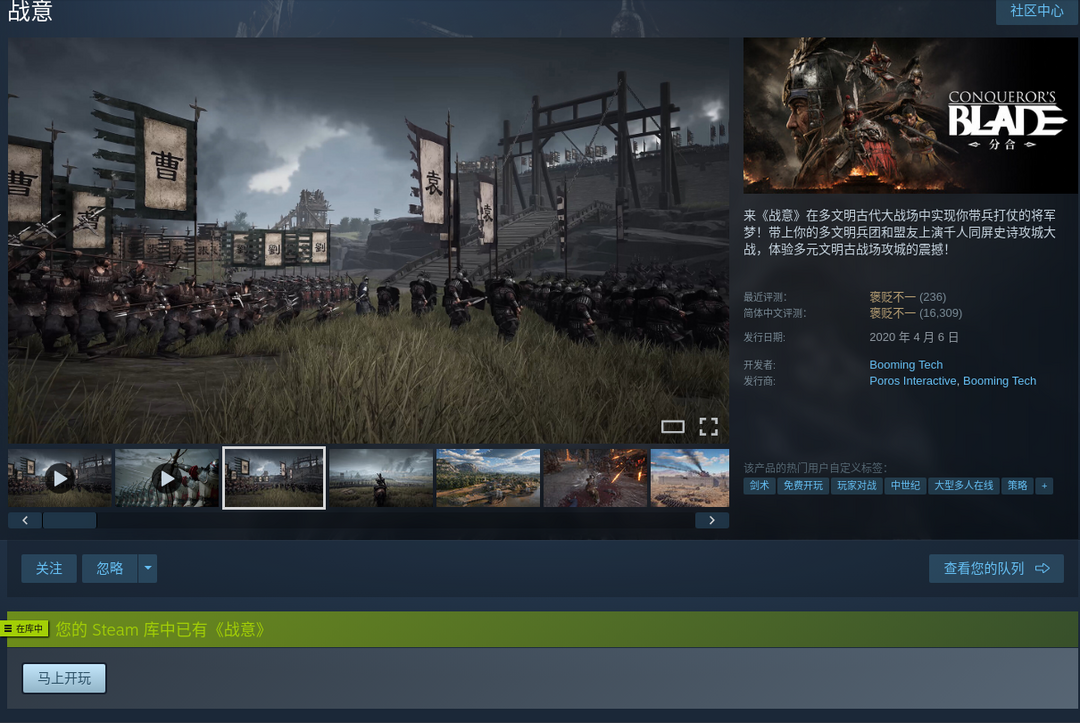Viewport: 1080px width, 723px height.
Task: Open the 忽略 dropdown arrow
Action: [x=147, y=569]
